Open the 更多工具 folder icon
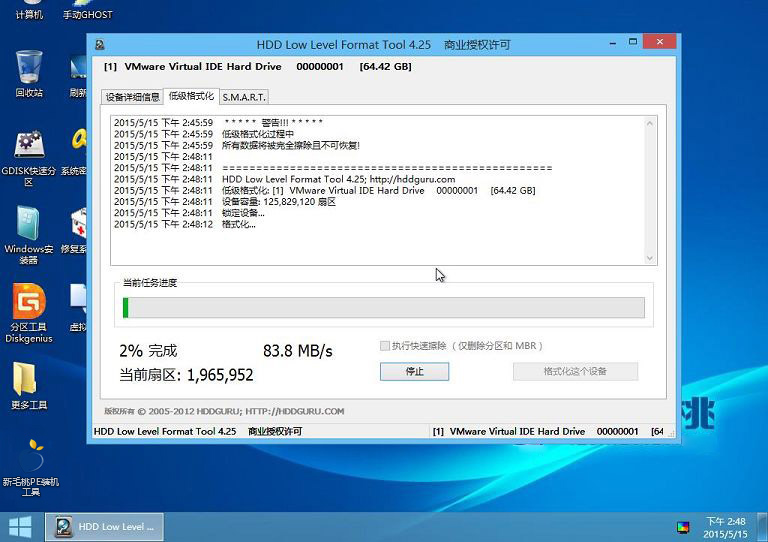The image size is (768, 542). pos(29,386)
